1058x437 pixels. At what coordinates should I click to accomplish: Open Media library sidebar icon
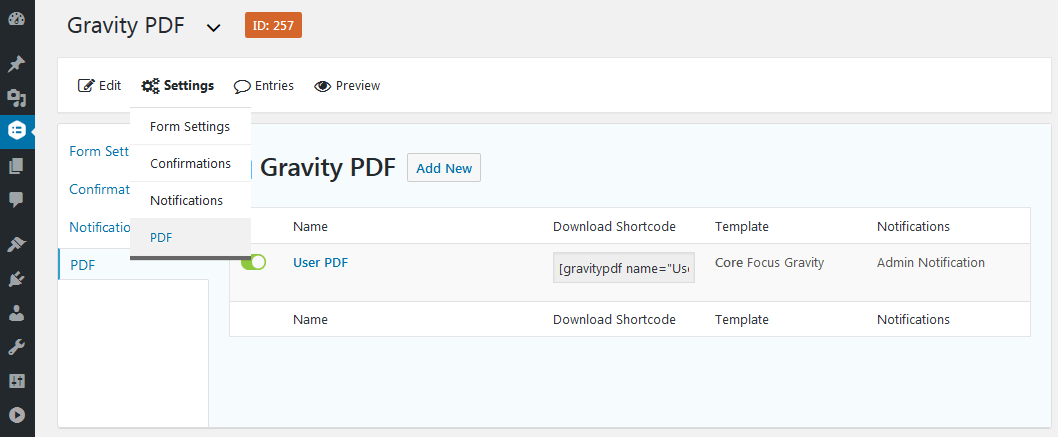click(16, 98)
